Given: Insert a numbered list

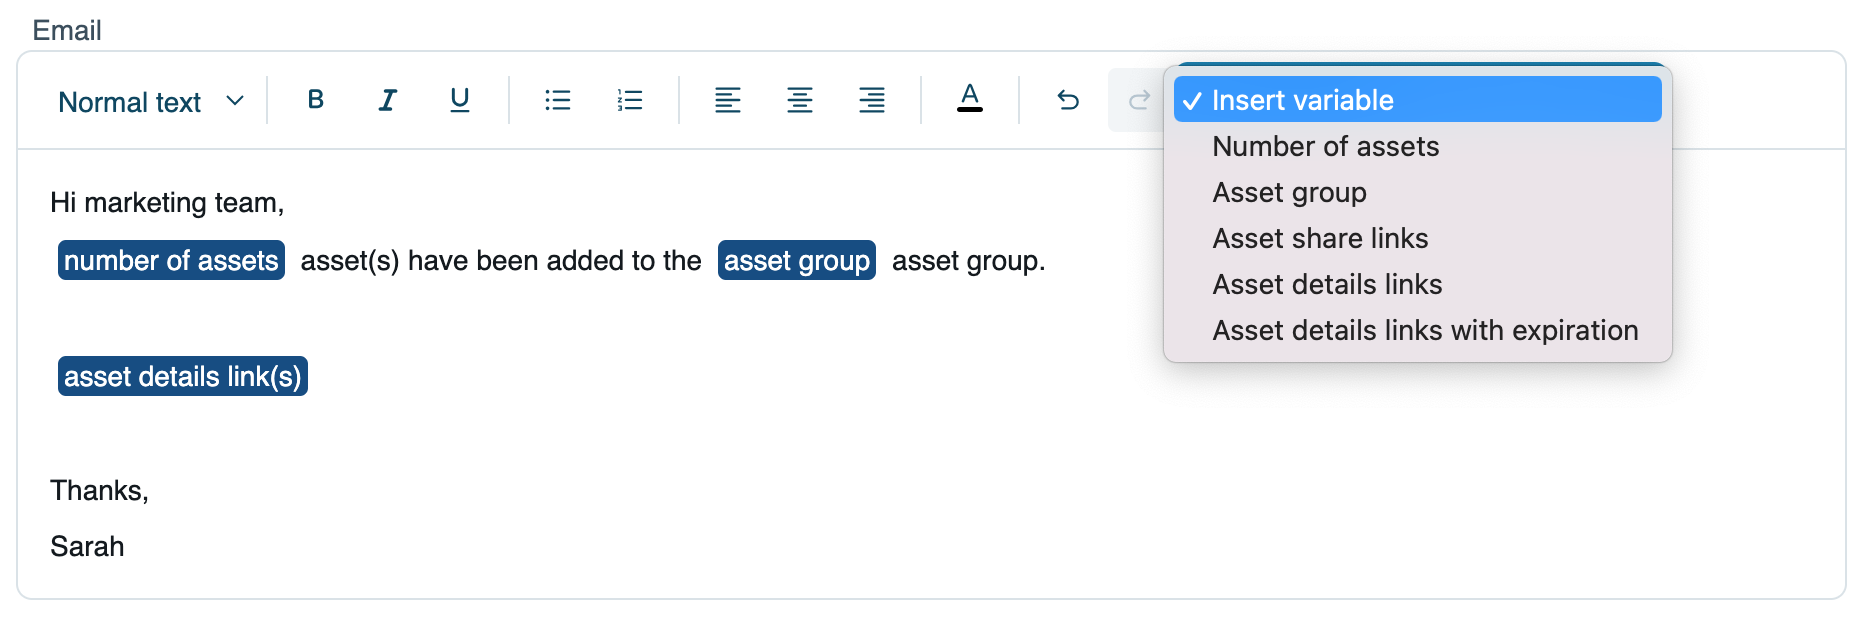Looking at the screenshot, I should tap(629, 100).
